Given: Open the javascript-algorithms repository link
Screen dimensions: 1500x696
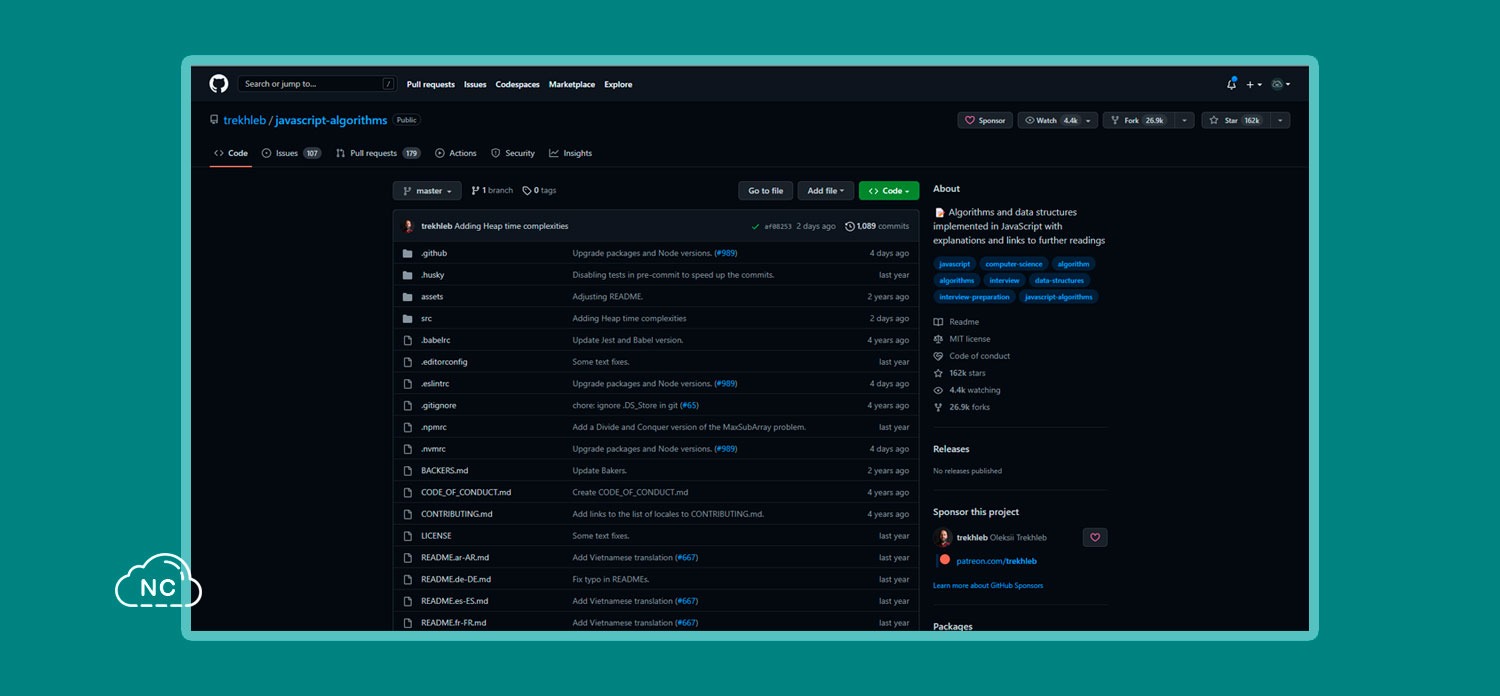Looking at the screenshot, I should tap(331, 120).
